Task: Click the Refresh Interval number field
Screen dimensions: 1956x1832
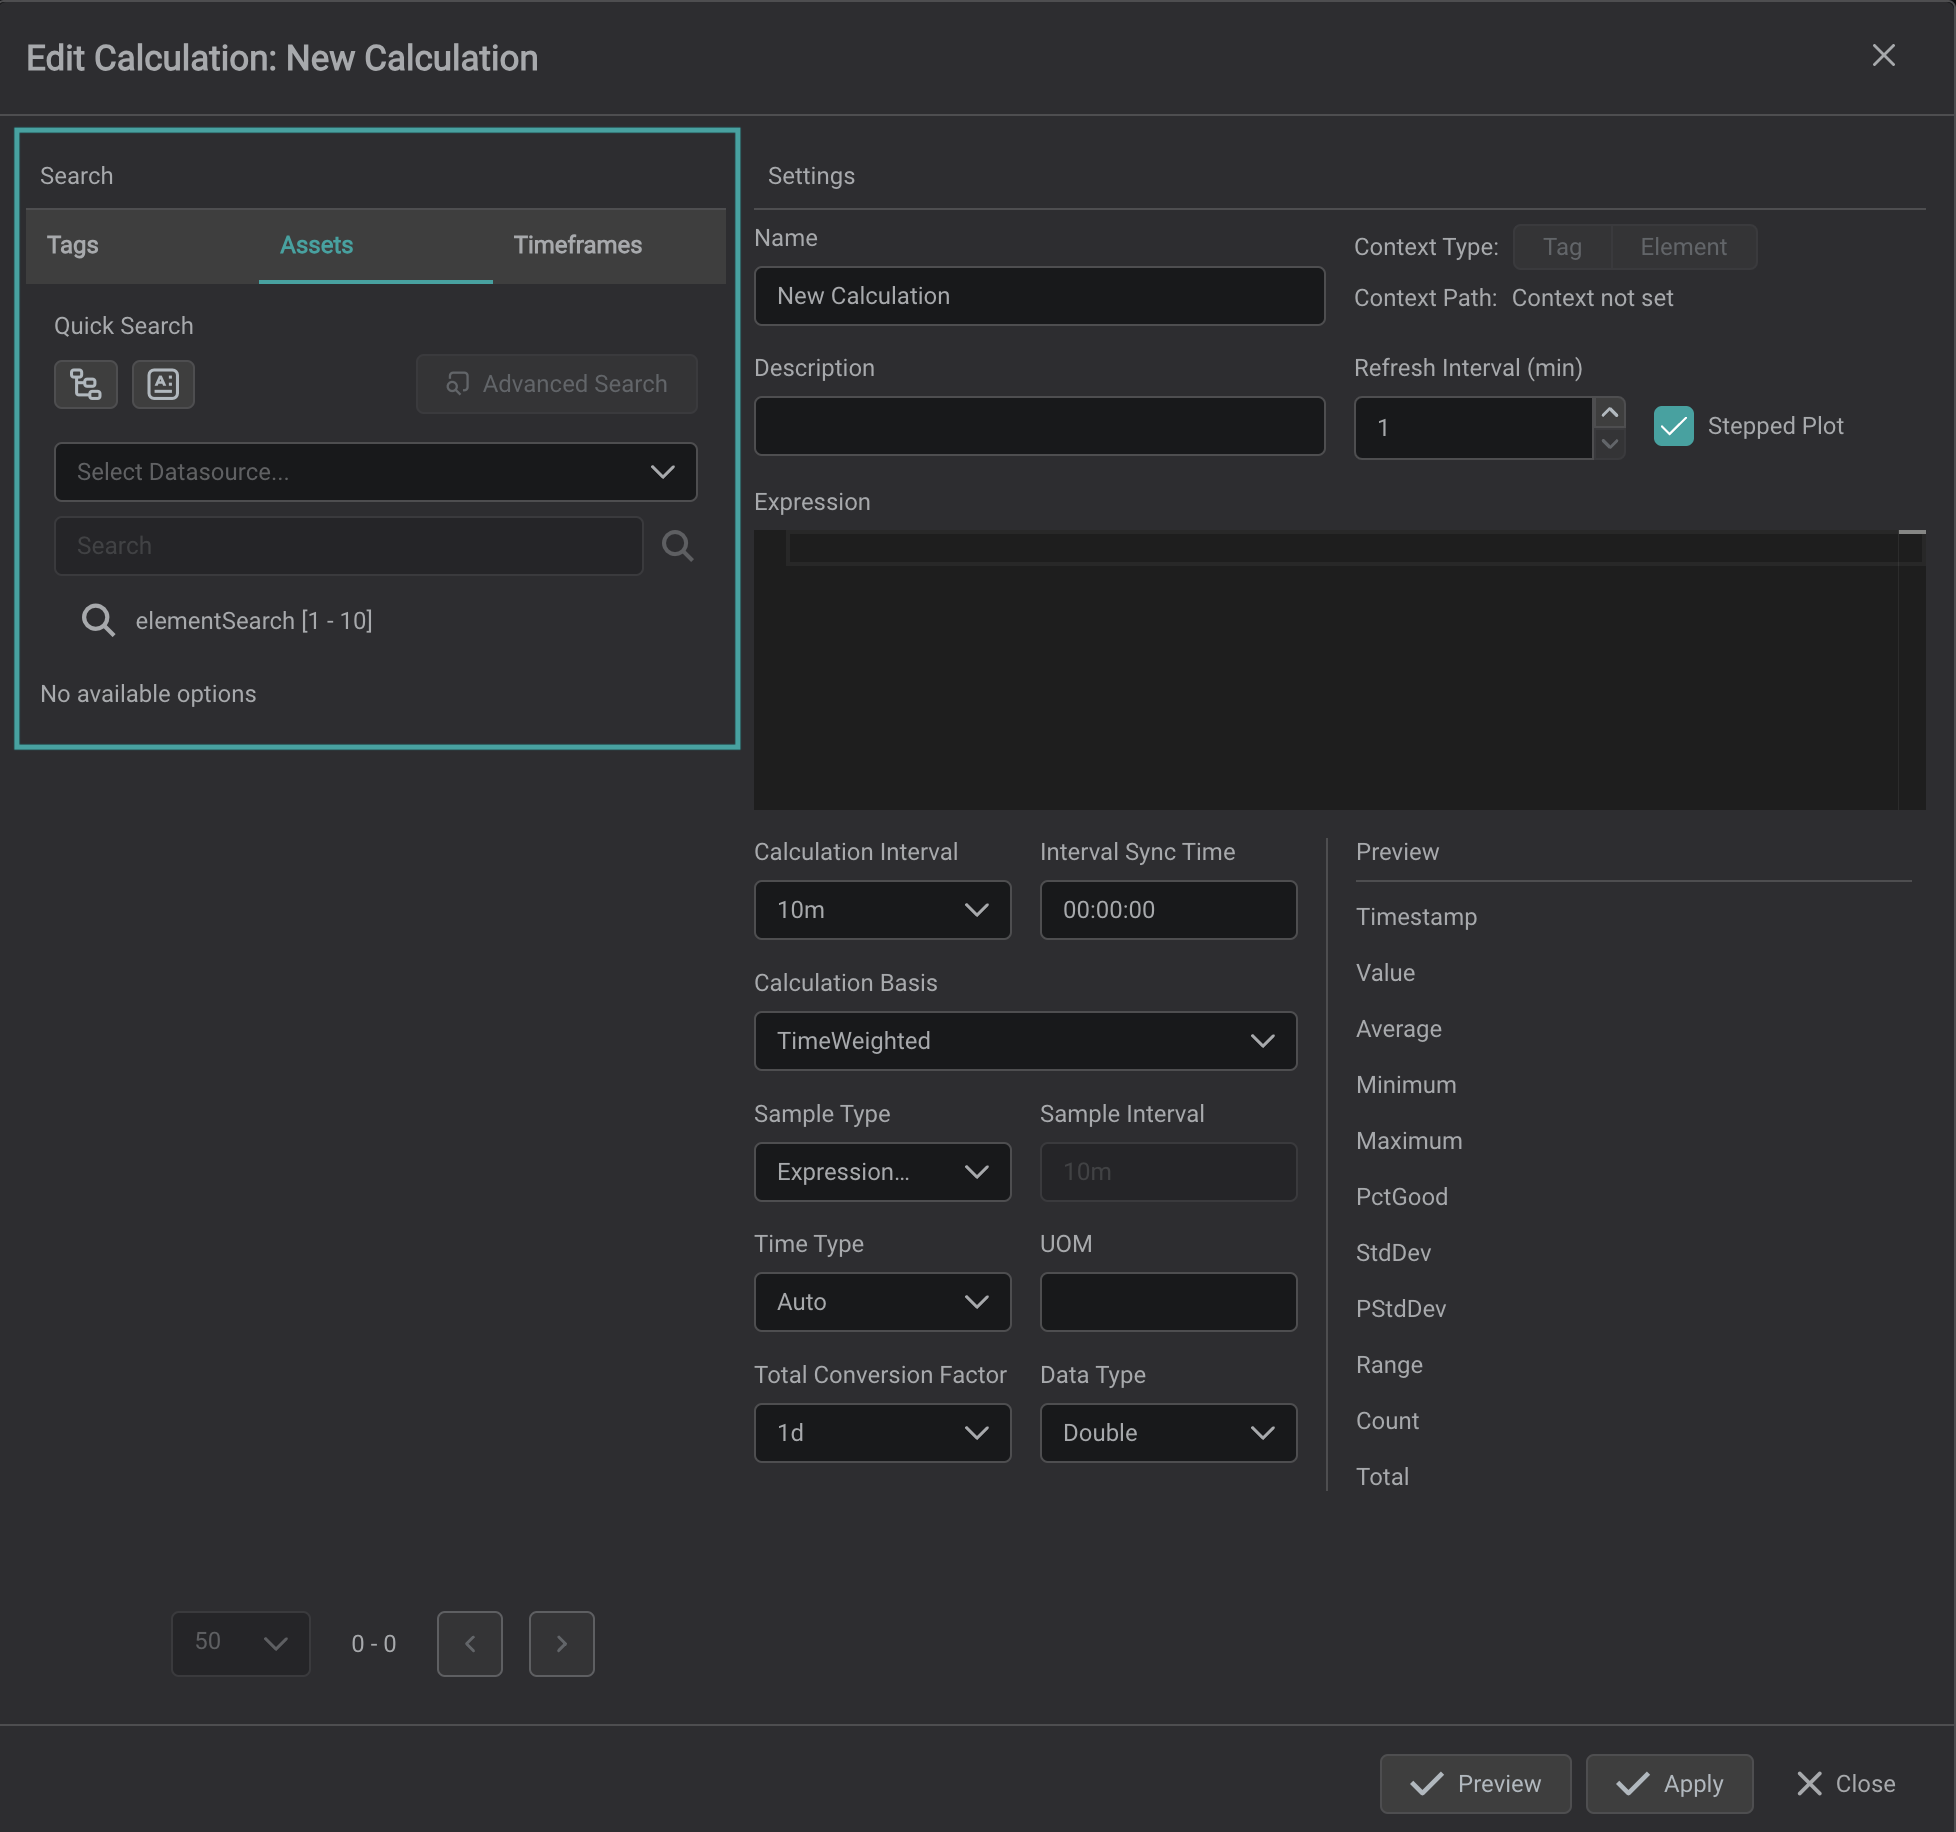Action: (x=1474, y=428)
